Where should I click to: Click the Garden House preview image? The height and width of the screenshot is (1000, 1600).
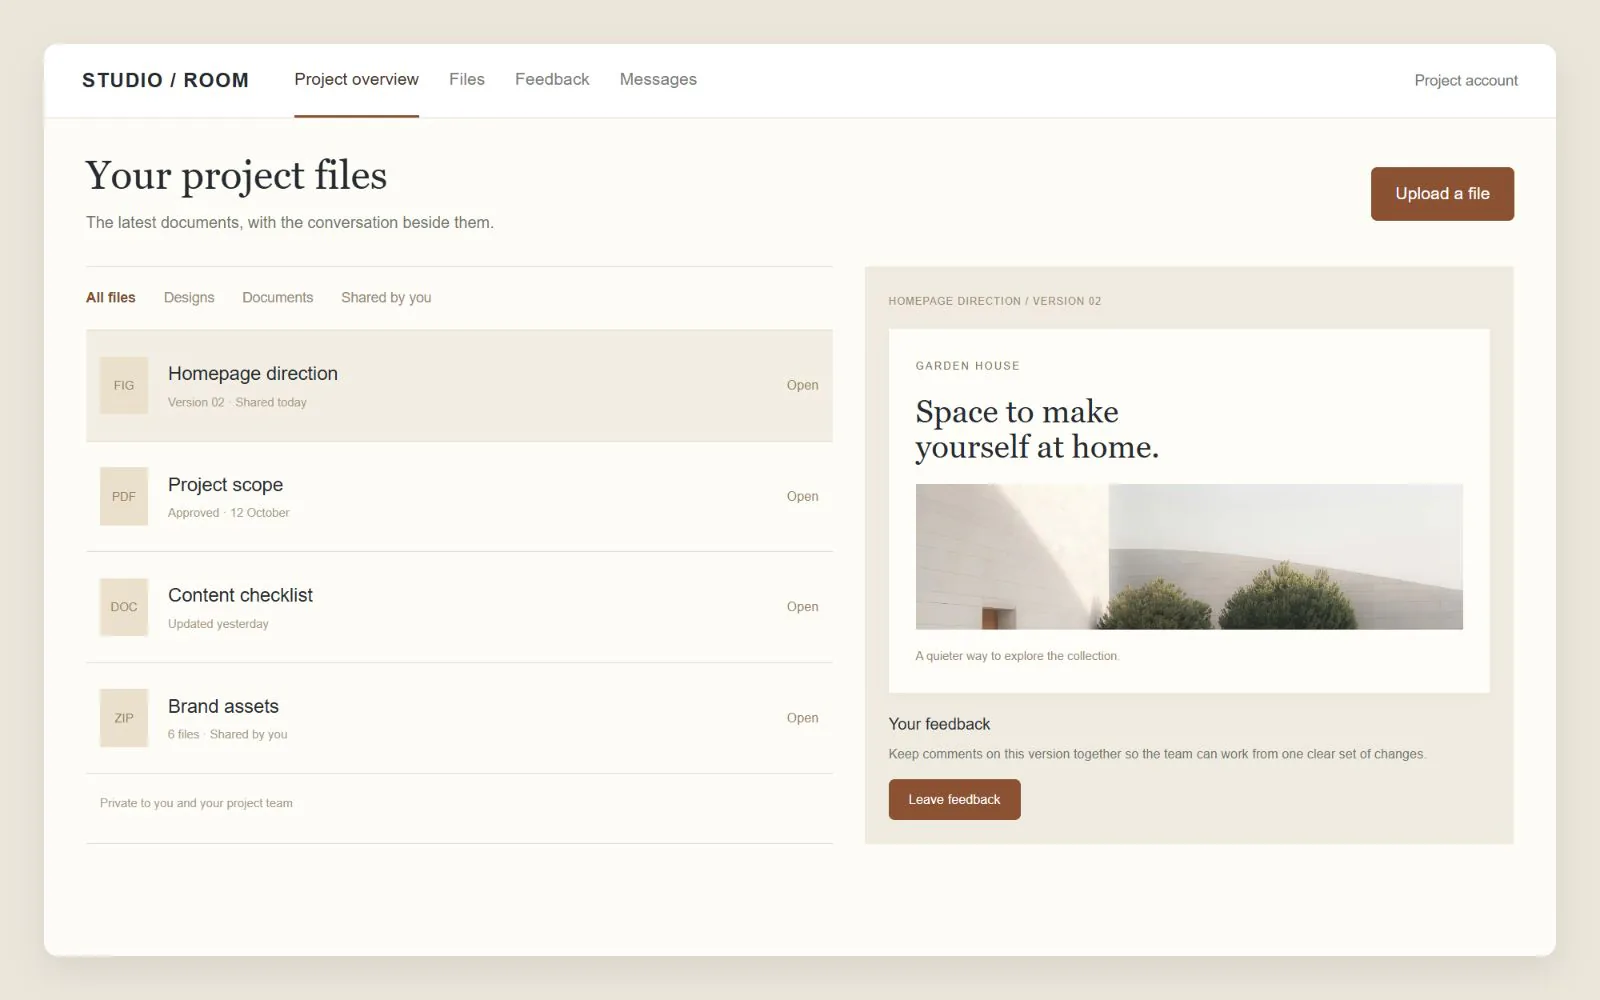[x=1189, y=557]
